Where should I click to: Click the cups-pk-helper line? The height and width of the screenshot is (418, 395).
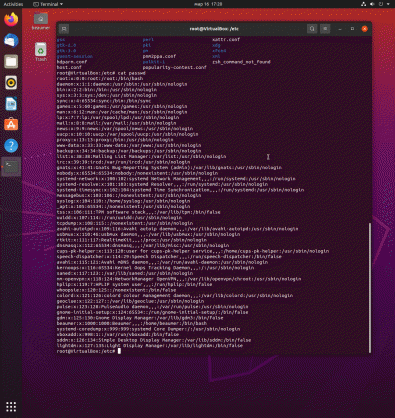click(193, 251)
